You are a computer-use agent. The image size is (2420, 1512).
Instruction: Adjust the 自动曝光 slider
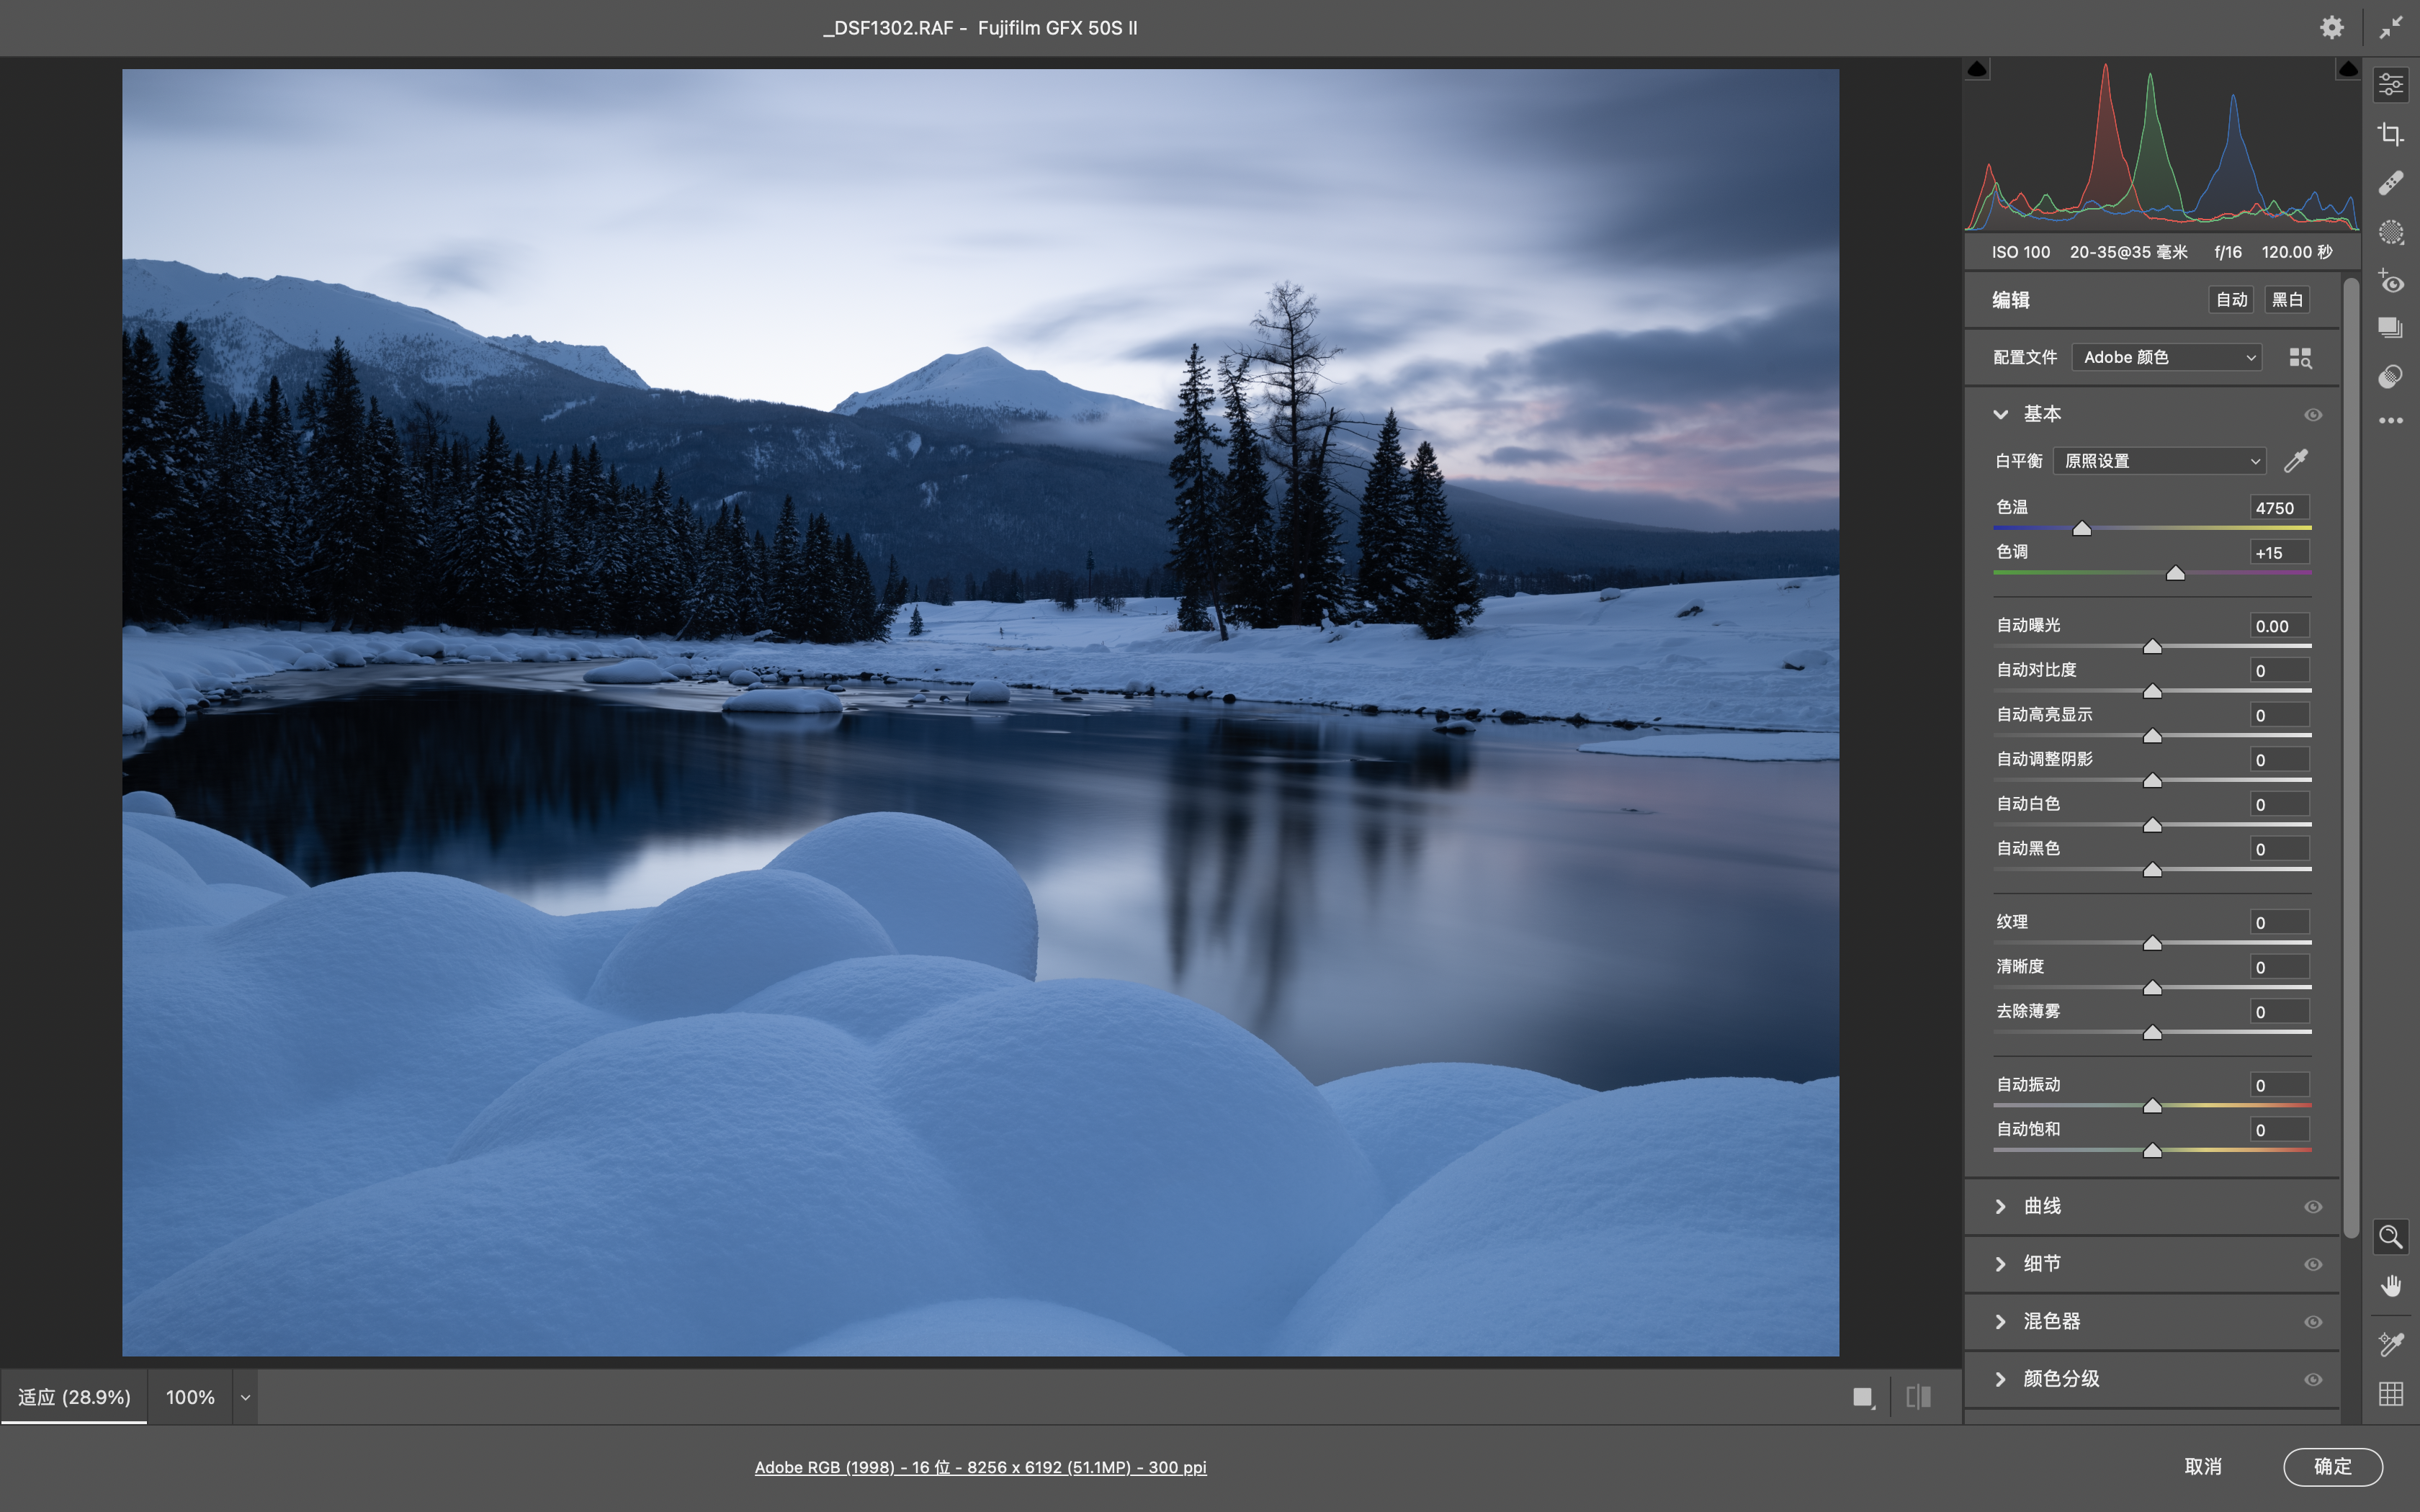coord(2152,646)
